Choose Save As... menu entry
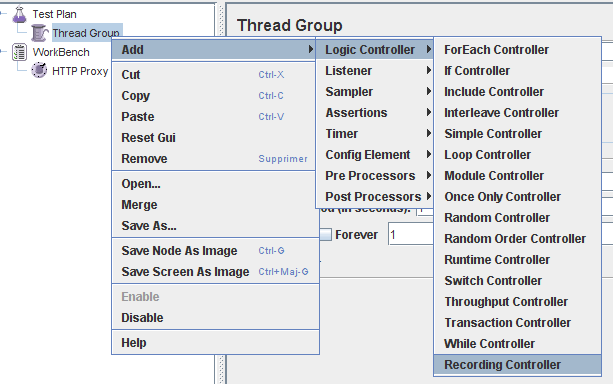The image size is (613, 384). pyautogui.click(x=215, y=226)
